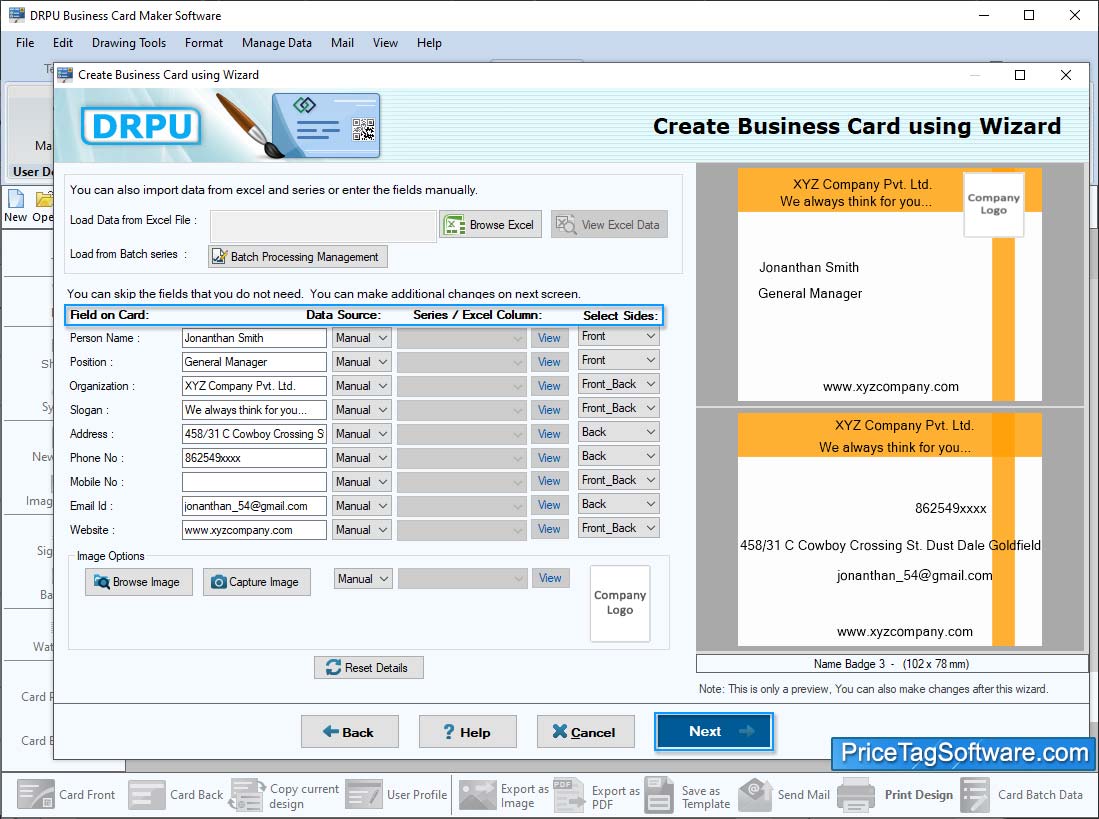Viewport: 1099px width, 819px height.
Task: Click the Export as PDF icon
Action: pyautogui.click(x=568, y=794)
